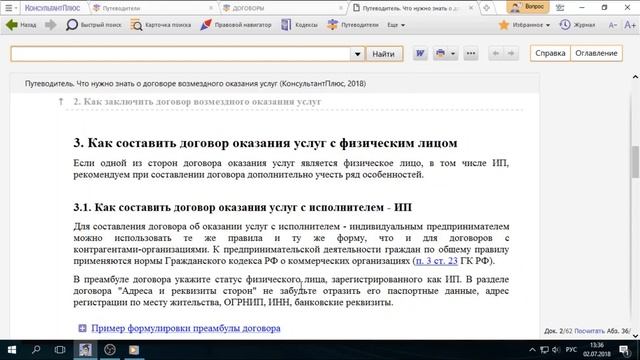Open the Справка tab
The height and width of the screenshot is (360, 640).
coord(550,53)
